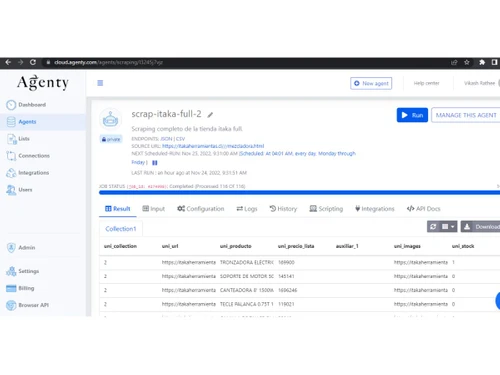
Task: Open the JSON endpoint link
Action: pos(166,139)
